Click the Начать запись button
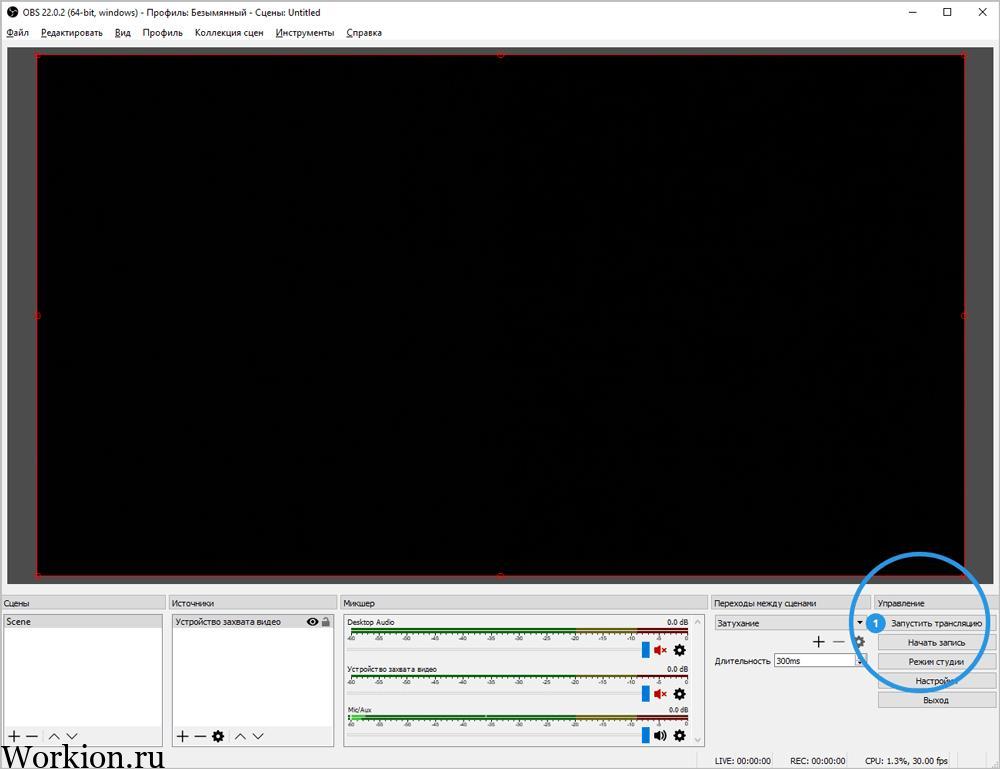Viewport: 1000px width, 769px height. tap(936, 642)
